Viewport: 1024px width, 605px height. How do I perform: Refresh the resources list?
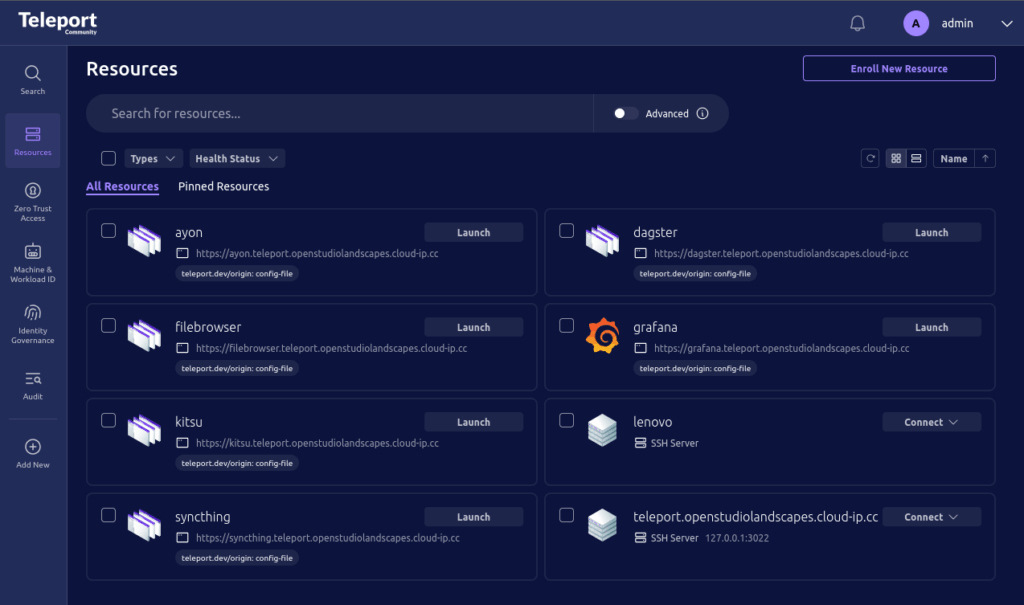pos(871,158)
